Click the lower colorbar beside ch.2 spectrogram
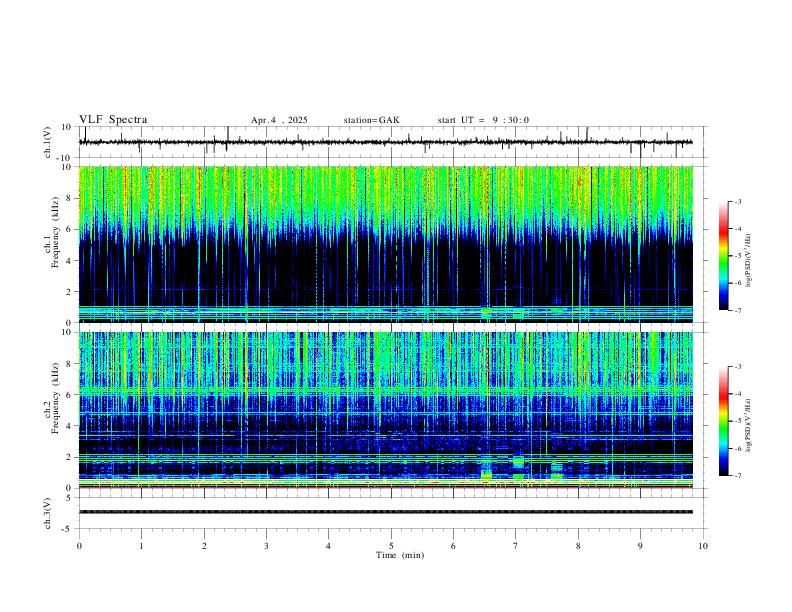This screenshot has width=792, height=612. tap(723, 421)
